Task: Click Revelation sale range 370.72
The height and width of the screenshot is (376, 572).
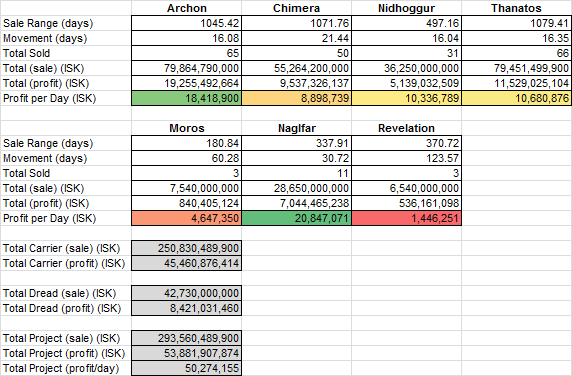Action: click(406, 143)
